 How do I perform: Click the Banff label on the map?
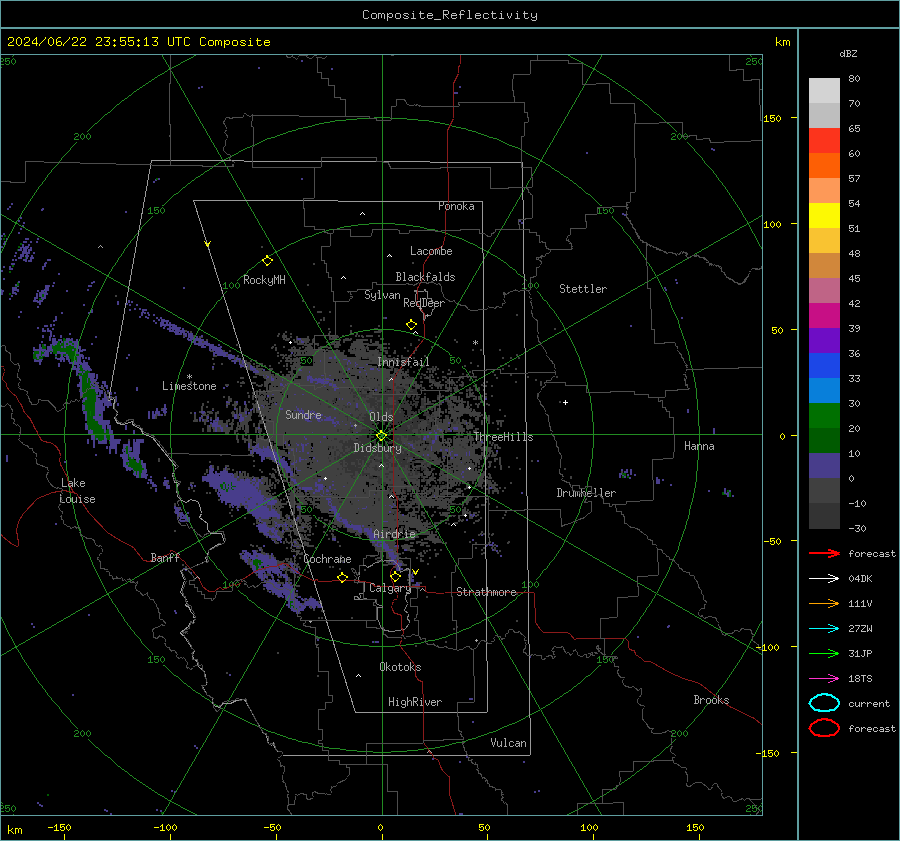tap(165, 557)
